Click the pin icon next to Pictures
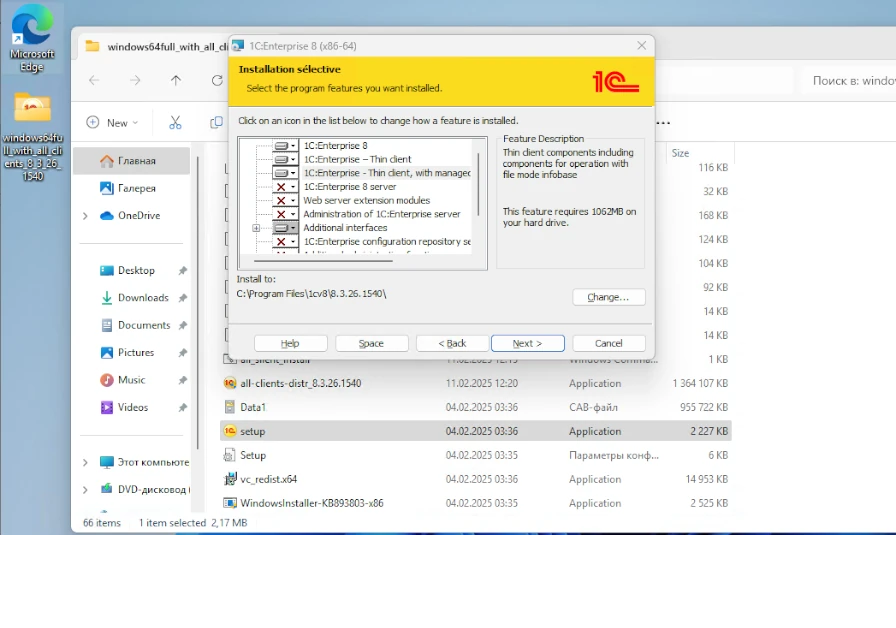The height and width of the screenshot is (628, 896). [183, 353]
